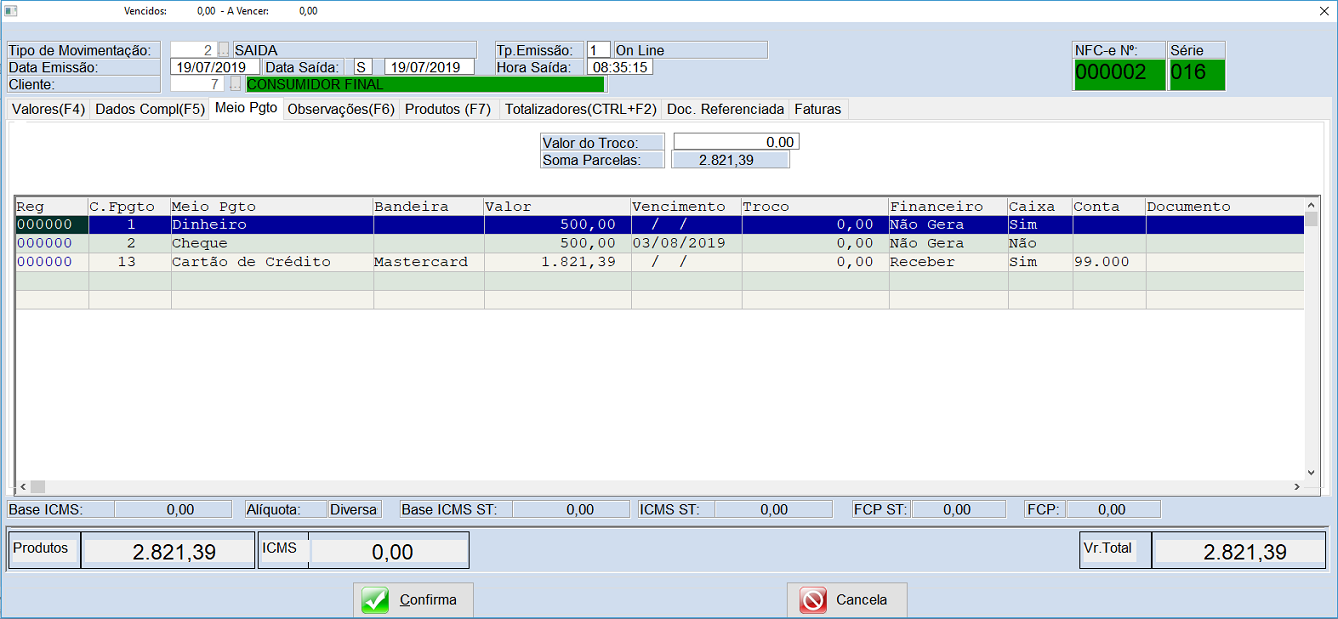Open the client lookup button beside Cliente code
The image size is (1338, 619).
[x=236, y=85]
